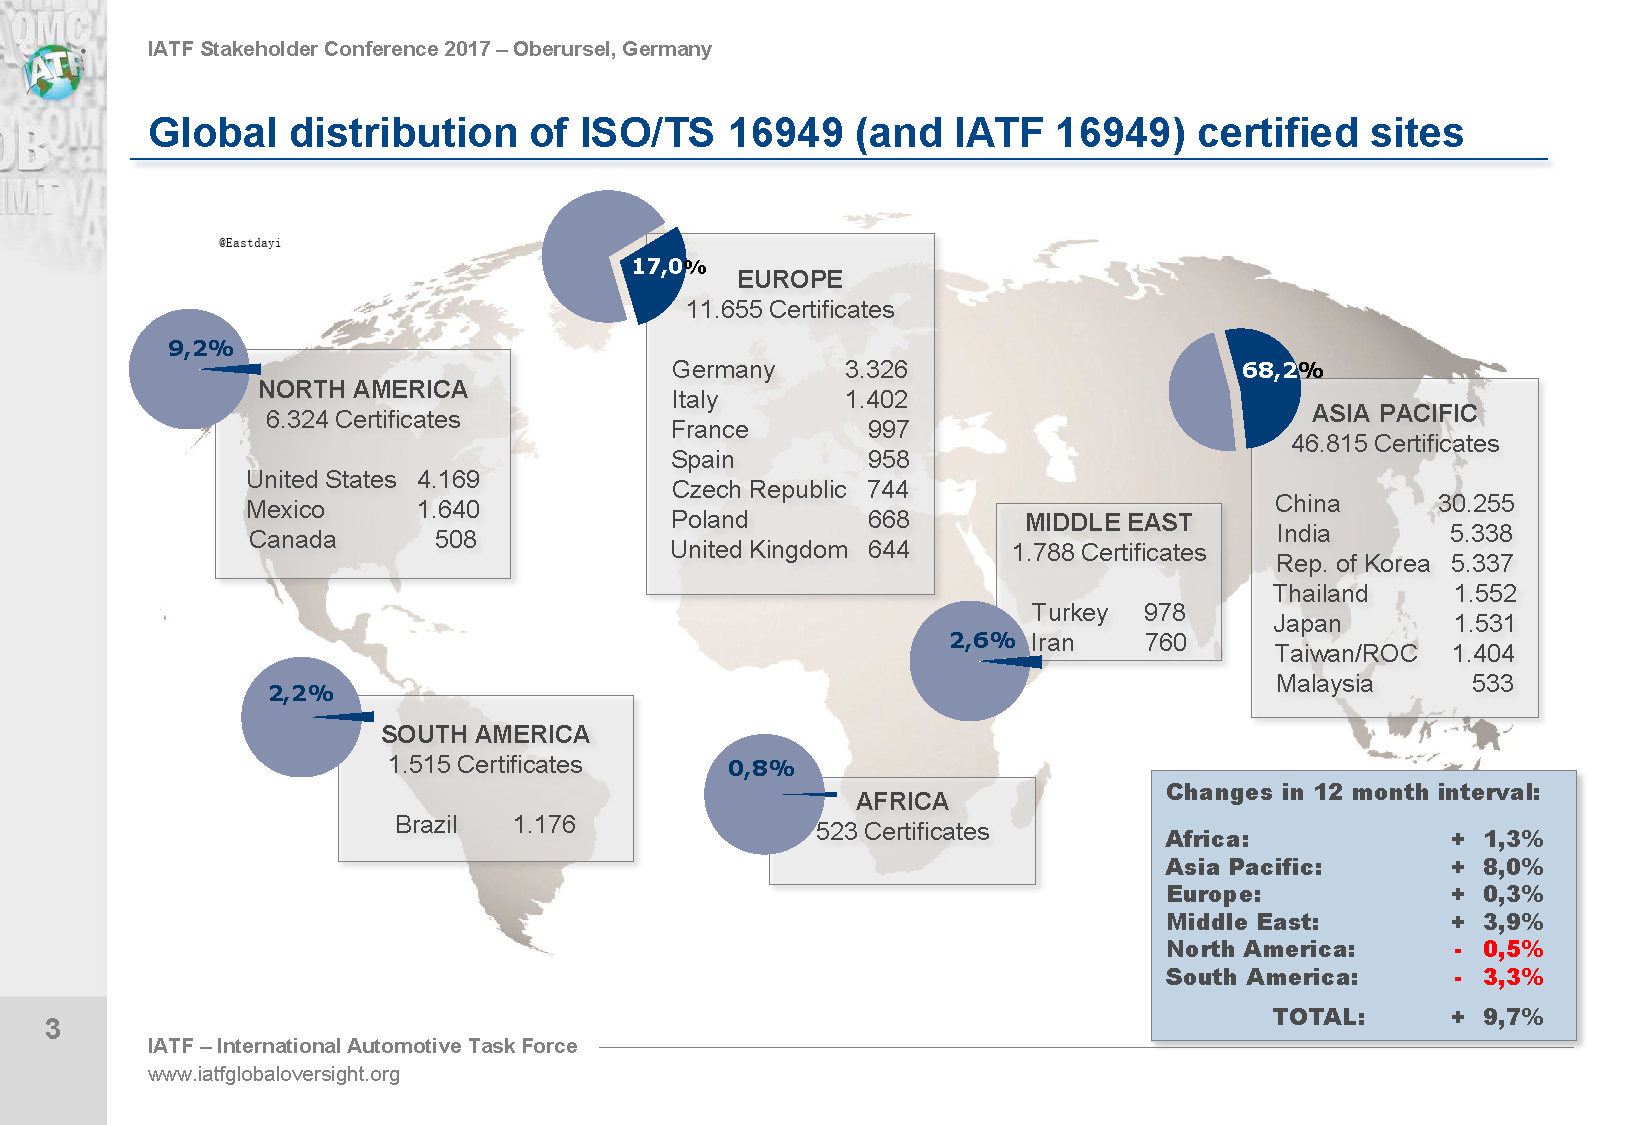
Task: Click the 'United States' row
Action: (363, 479)
